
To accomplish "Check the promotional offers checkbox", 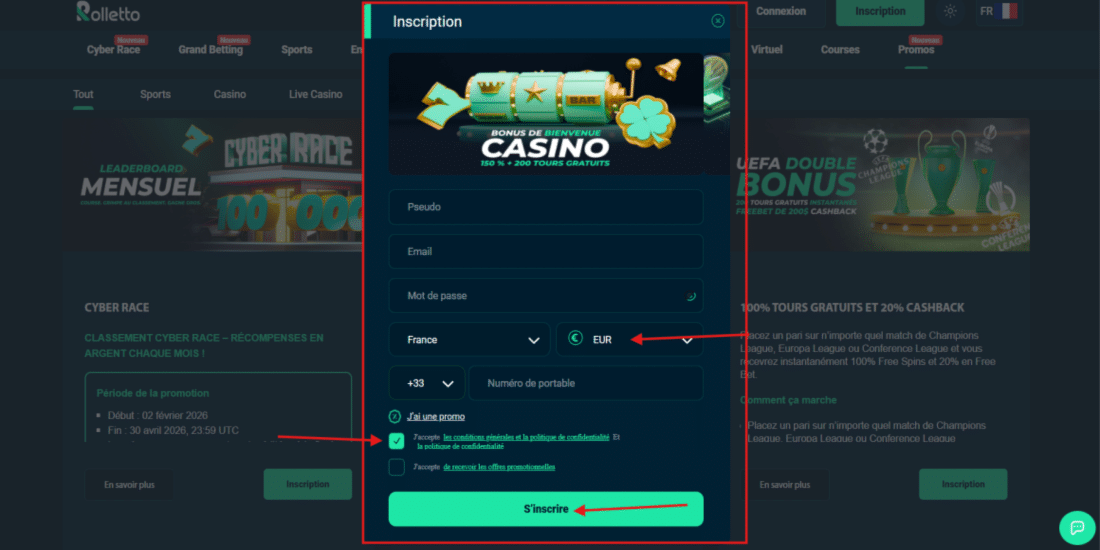I will click(396, 467).
